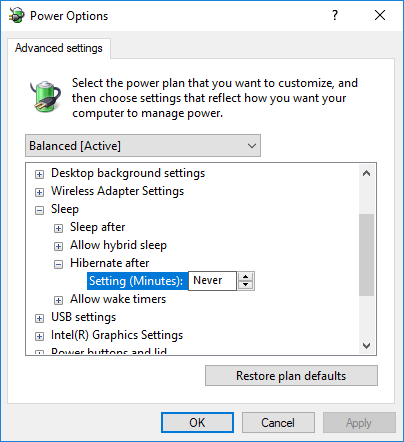Click Restore plan defaults button
Image resolution: width=404 pixels, height=442 pixels.
[x=291, y=376]
